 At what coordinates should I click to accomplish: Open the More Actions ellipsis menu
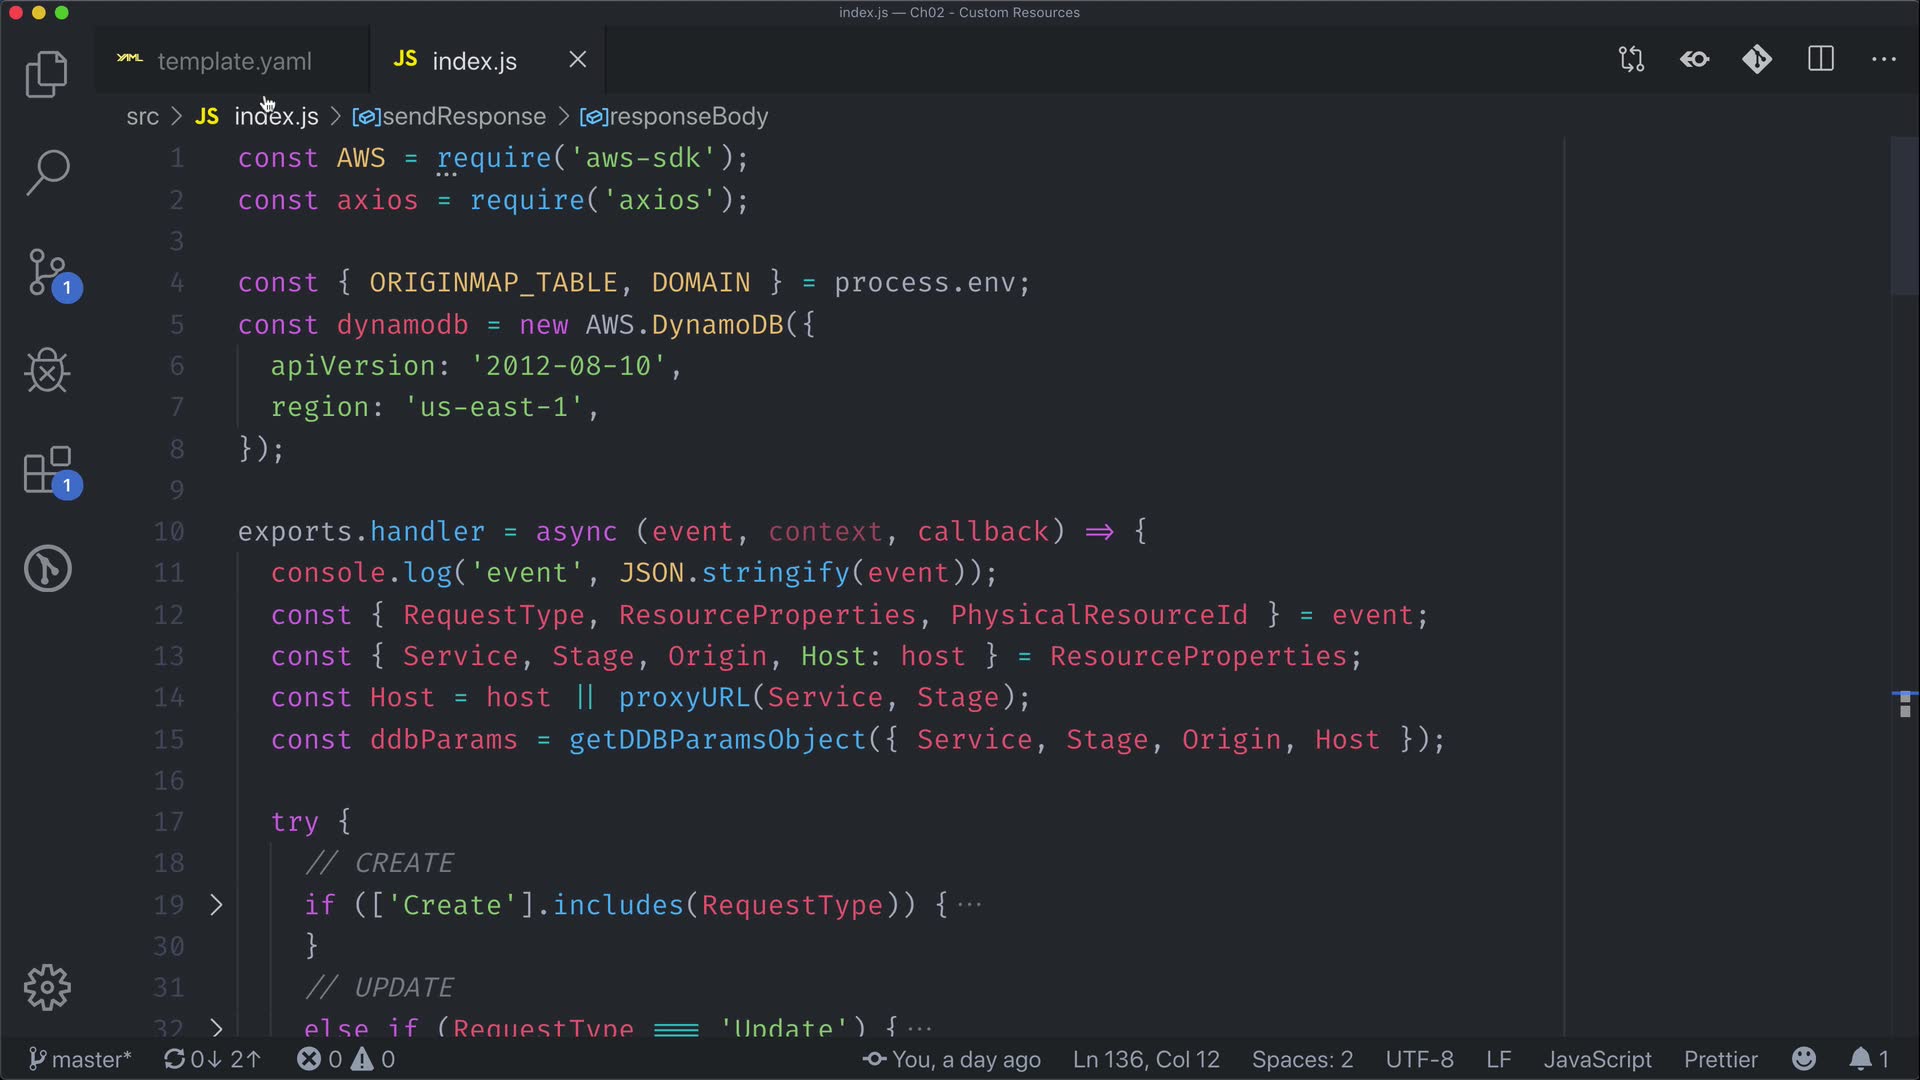[1884, 60]
